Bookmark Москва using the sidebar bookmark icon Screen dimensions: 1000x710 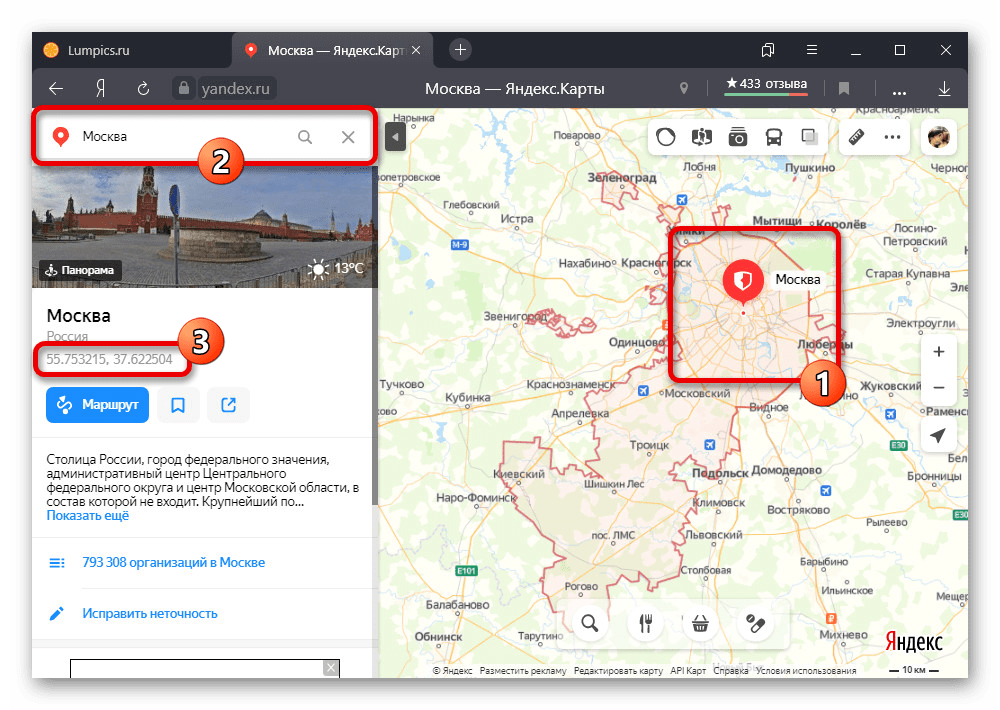tap(178, 404)
